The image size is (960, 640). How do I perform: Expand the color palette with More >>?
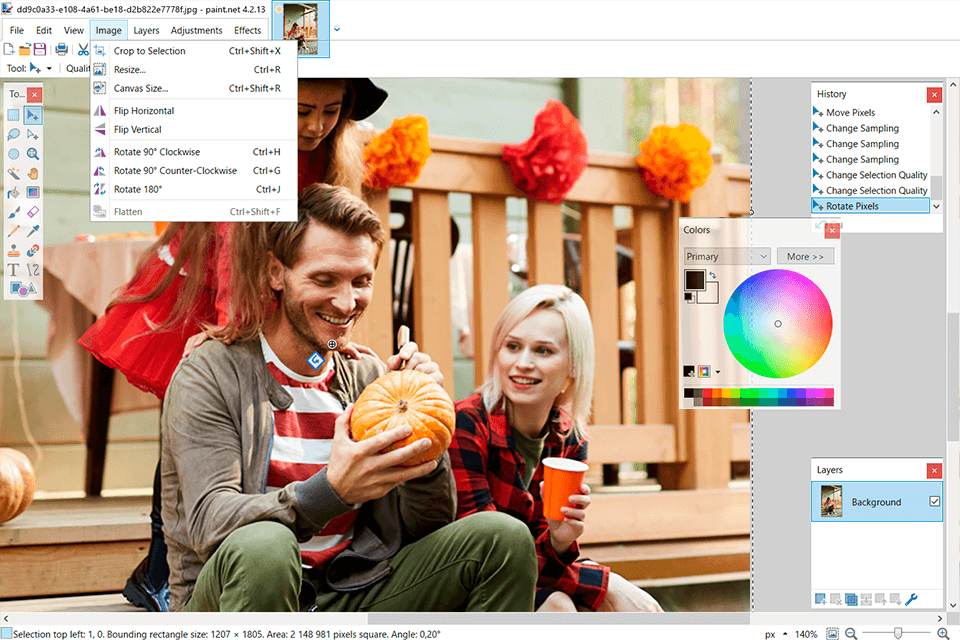point(805,256)
